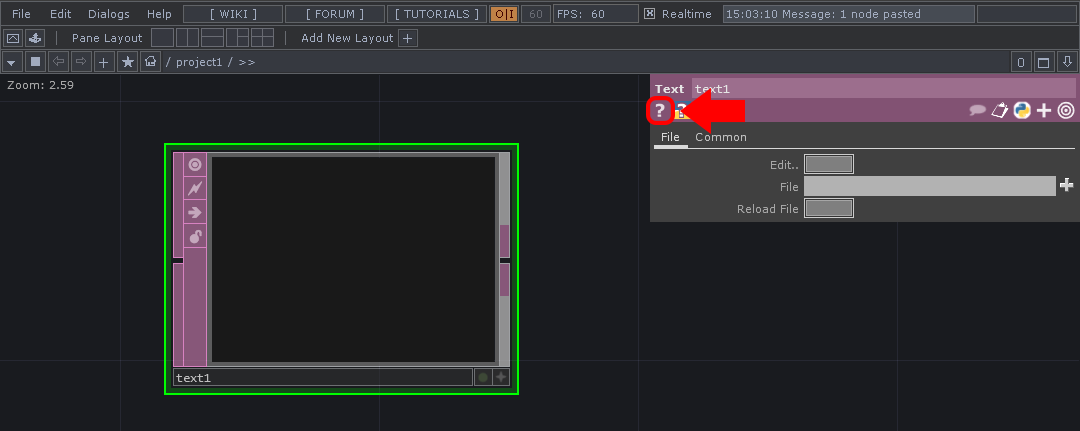Image resolution: width=1080 pixels, height=431 pixels.
Task: Click the pane minimize down-arrow button
Action: point(1066,62)
